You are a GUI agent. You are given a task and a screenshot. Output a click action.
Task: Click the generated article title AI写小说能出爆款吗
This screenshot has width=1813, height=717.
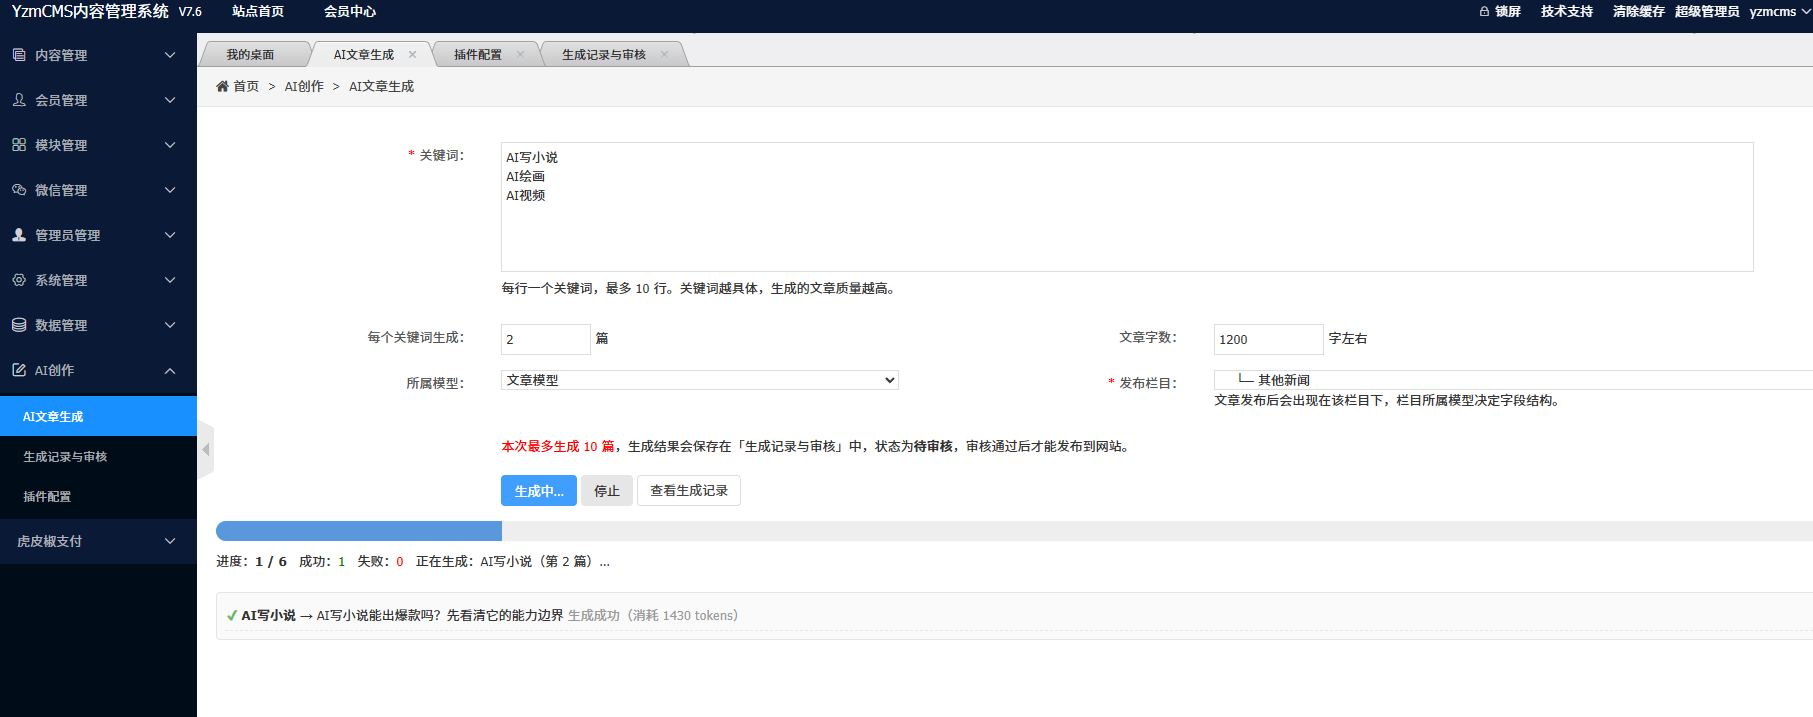[440, 616]
